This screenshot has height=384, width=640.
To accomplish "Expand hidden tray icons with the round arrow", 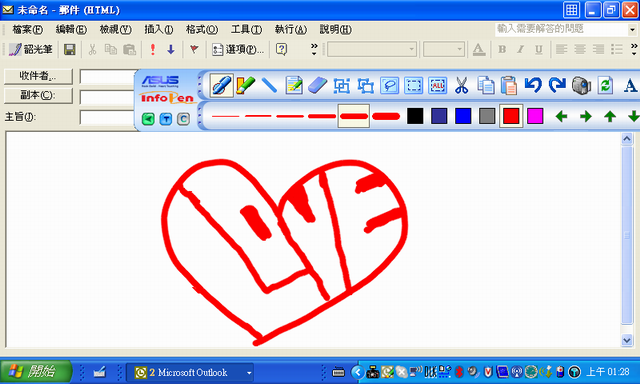I will [x=358, y=372].
